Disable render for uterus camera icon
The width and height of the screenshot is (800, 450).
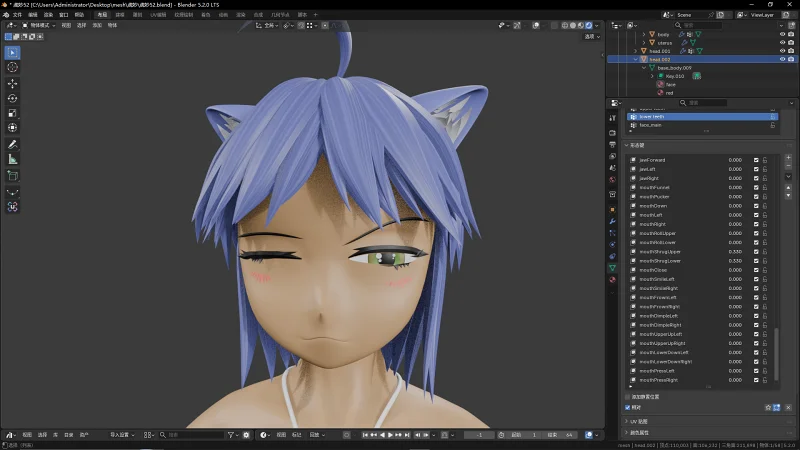pos(791,43)
